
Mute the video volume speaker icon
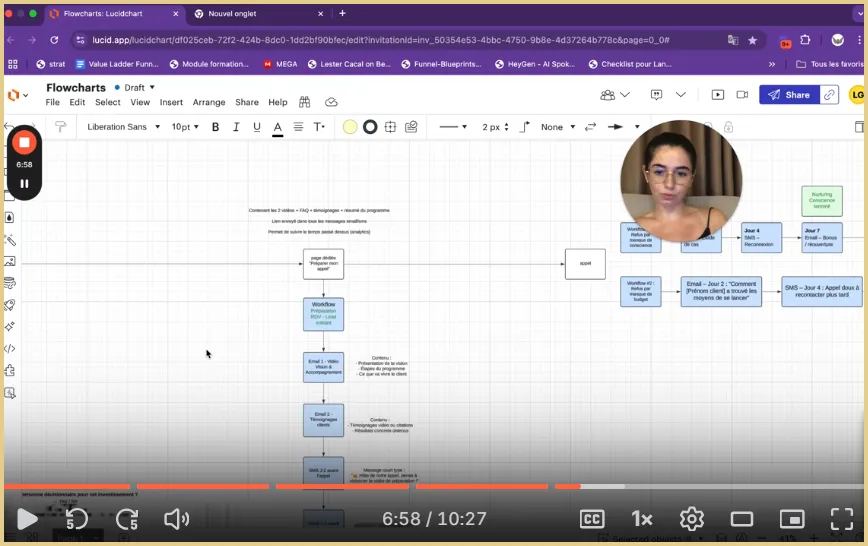(x=177, y=519)
